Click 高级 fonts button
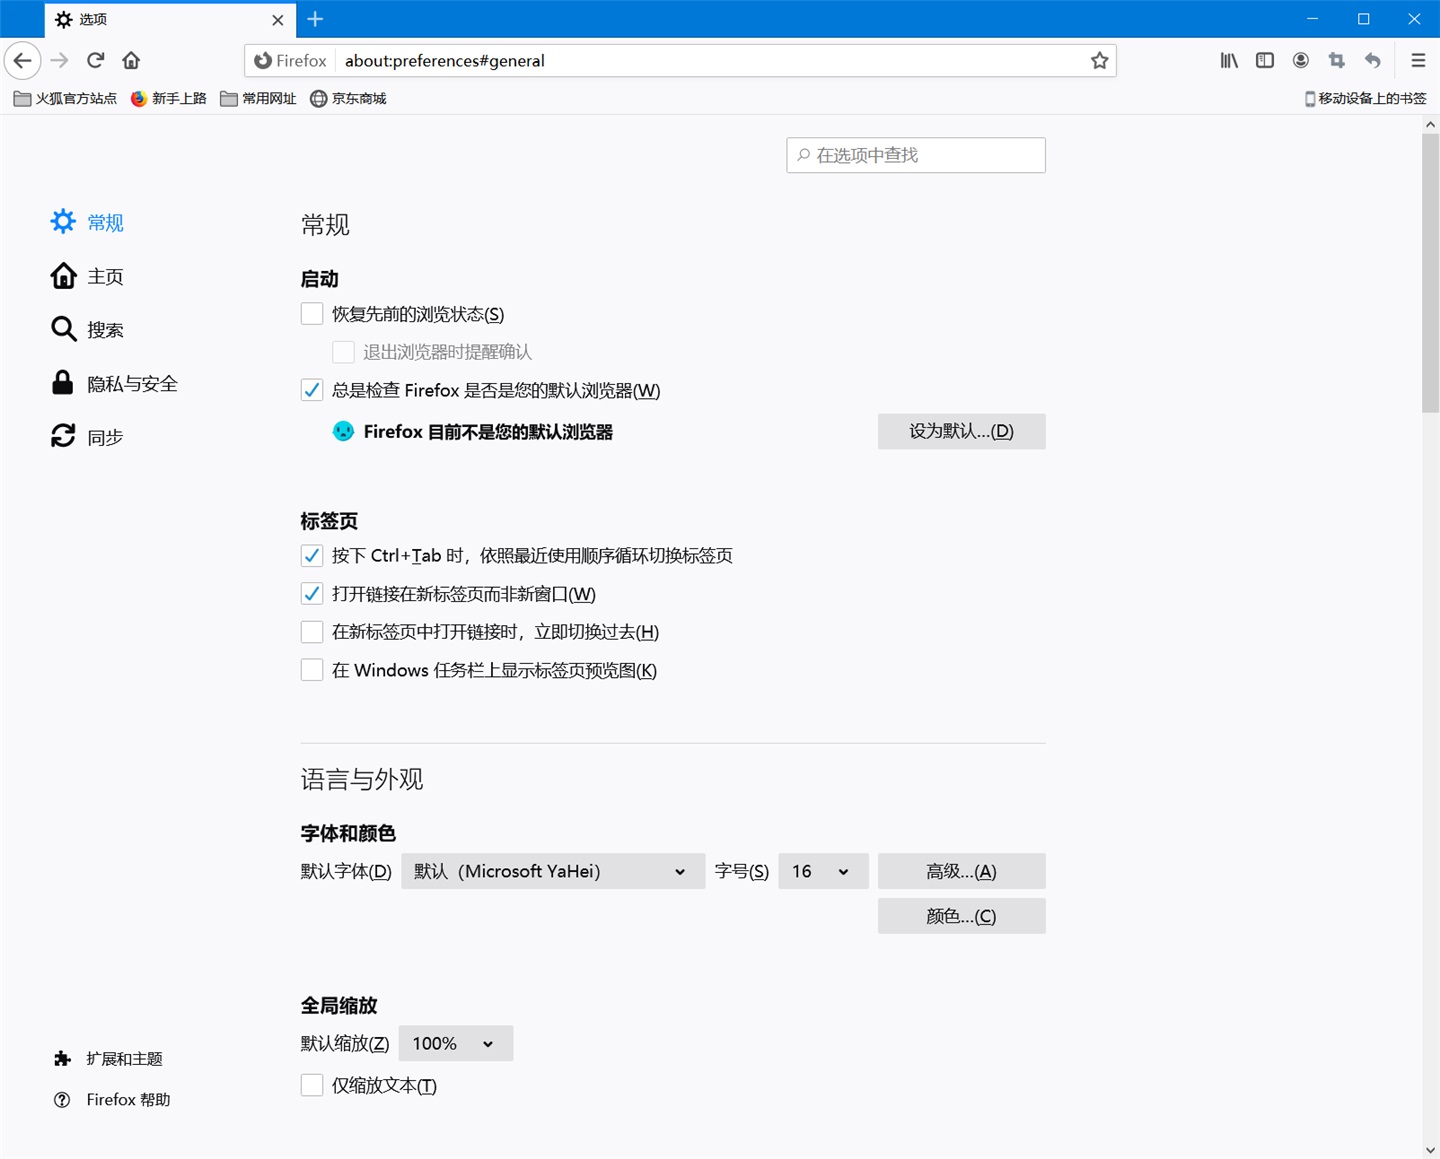The image size is (1440, 1159). tap(961, 871)
